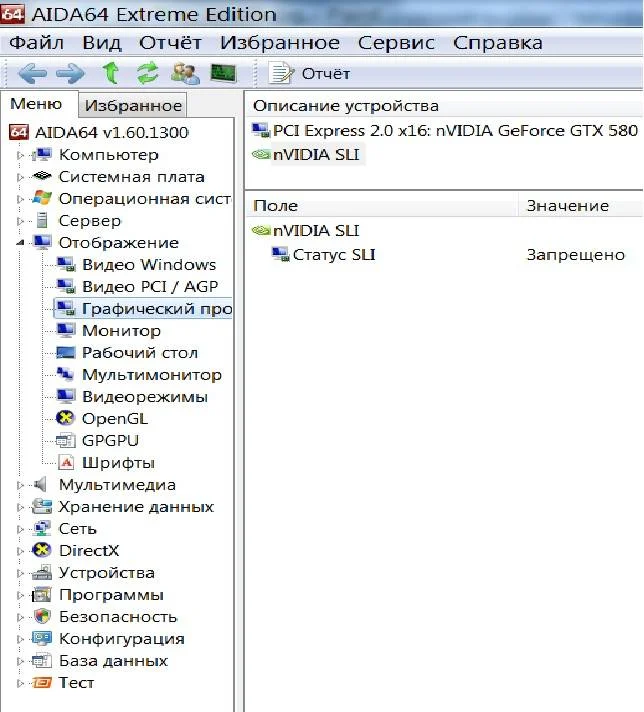Open the Избранное menu in menu bar
The width and height of the screenshot is (644, 712).
[280, 43]
